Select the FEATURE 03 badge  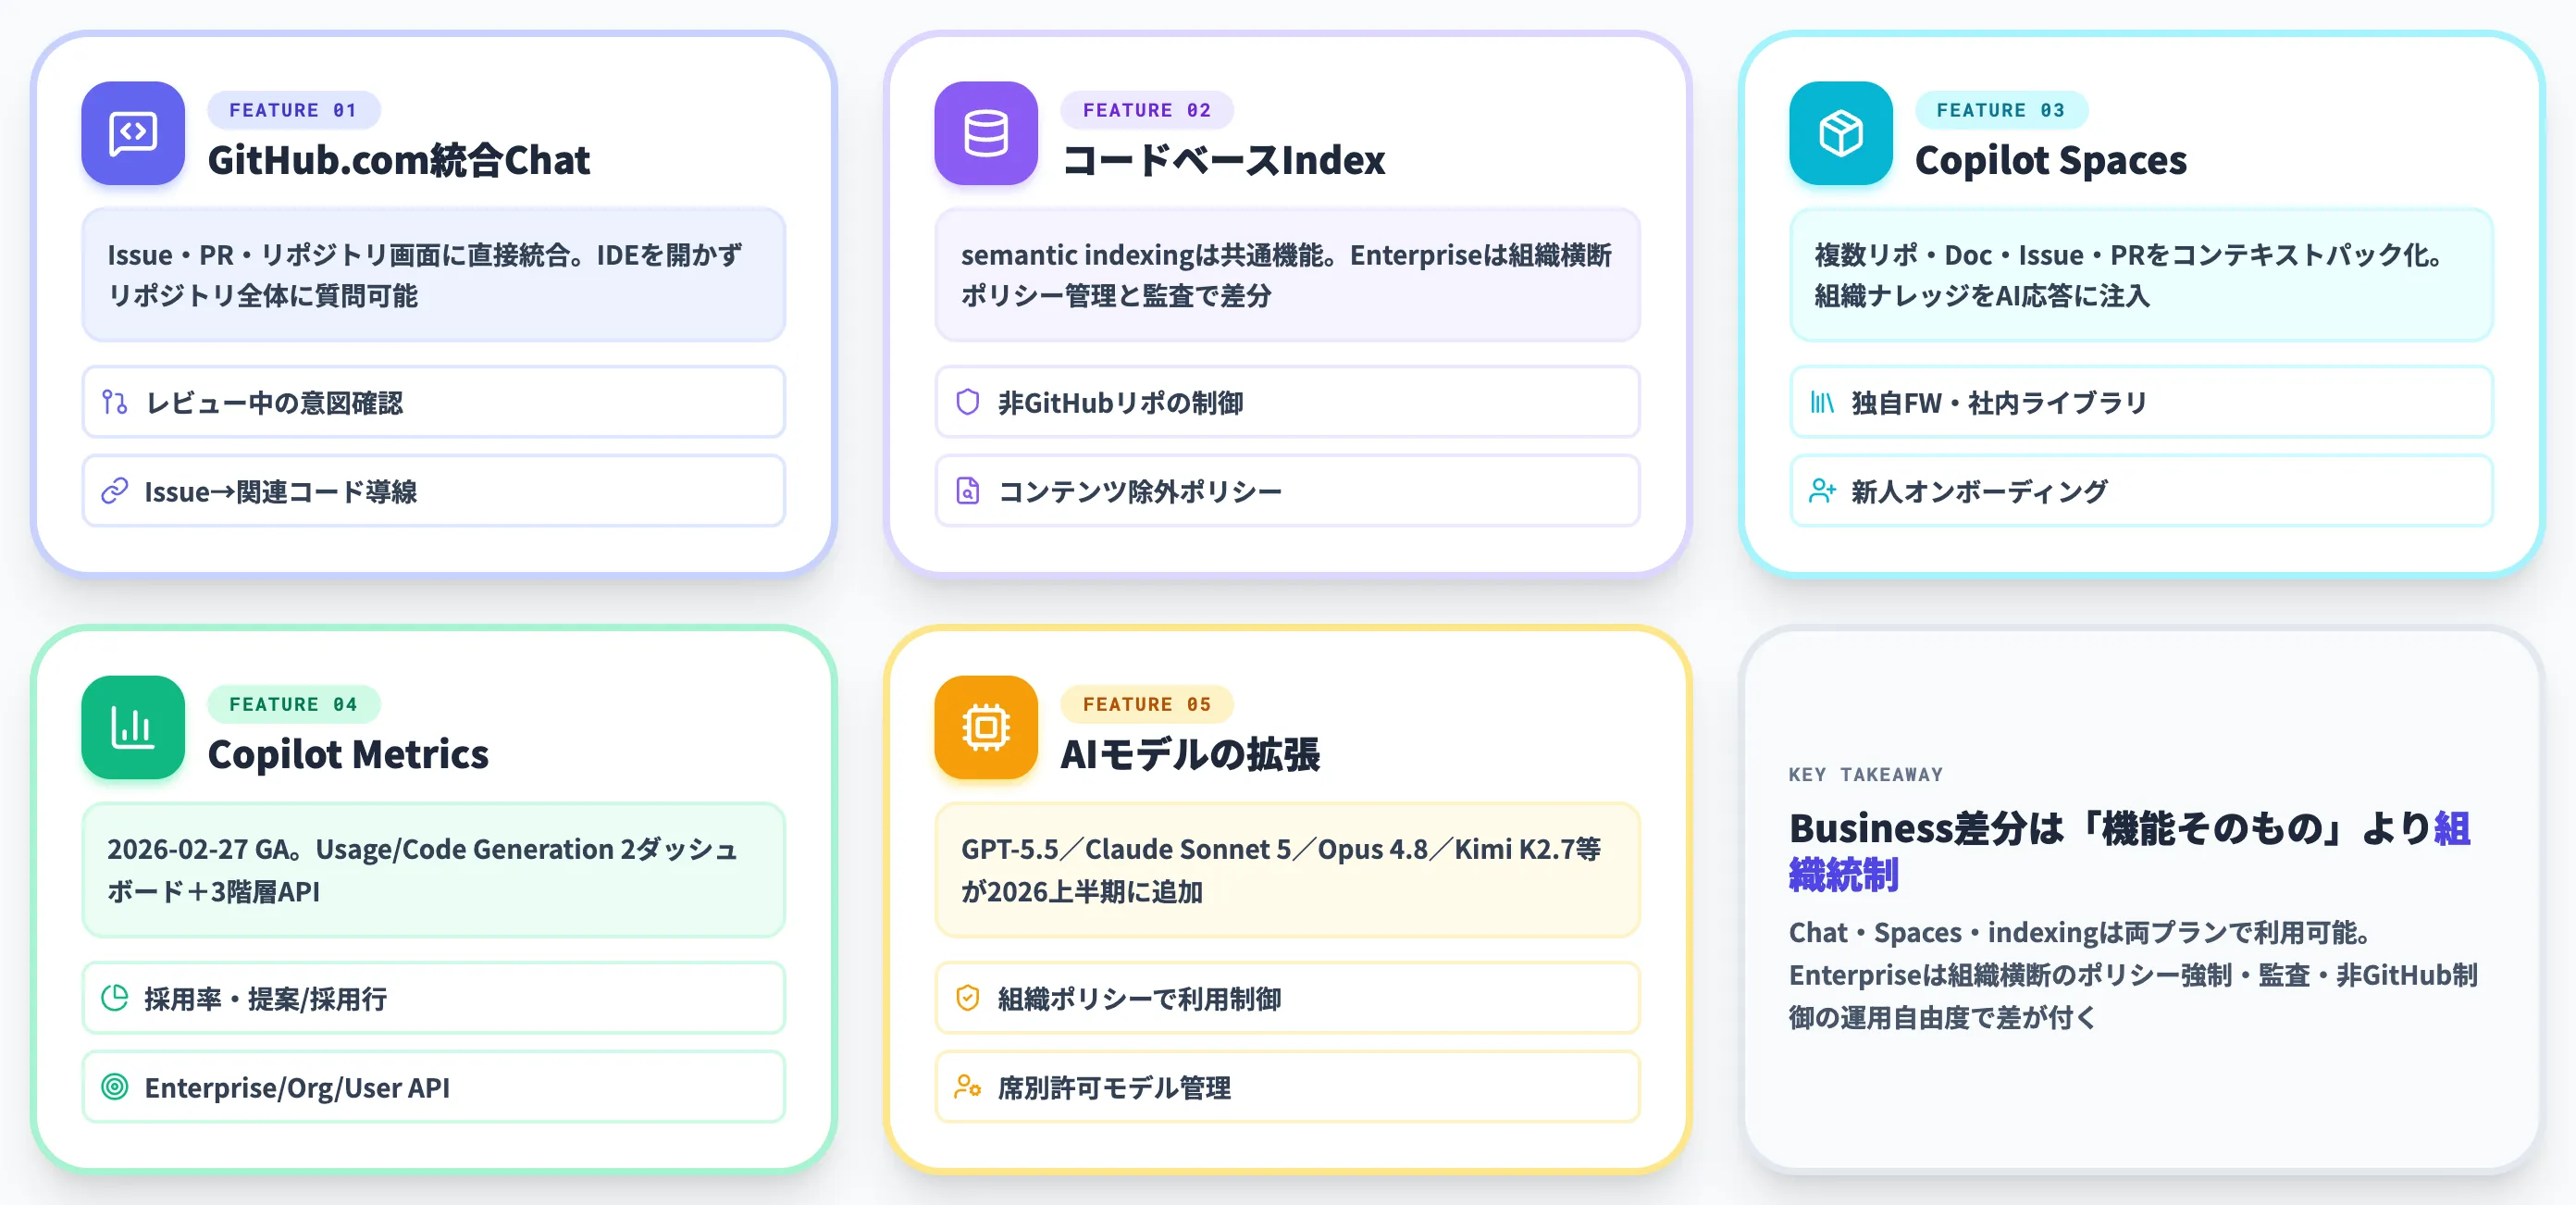(2001, 110)
